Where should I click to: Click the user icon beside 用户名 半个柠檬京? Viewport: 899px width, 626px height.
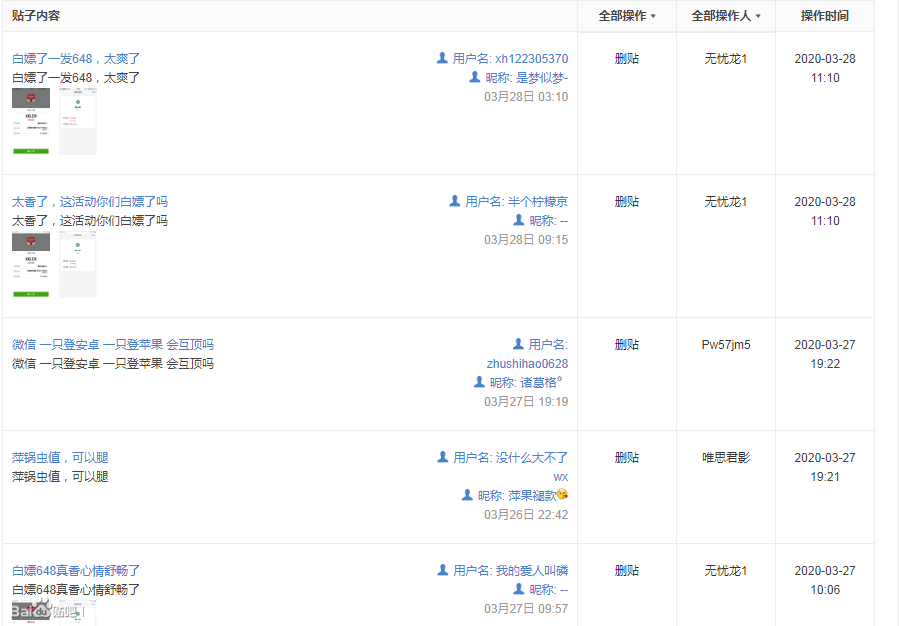click(455, 202)
